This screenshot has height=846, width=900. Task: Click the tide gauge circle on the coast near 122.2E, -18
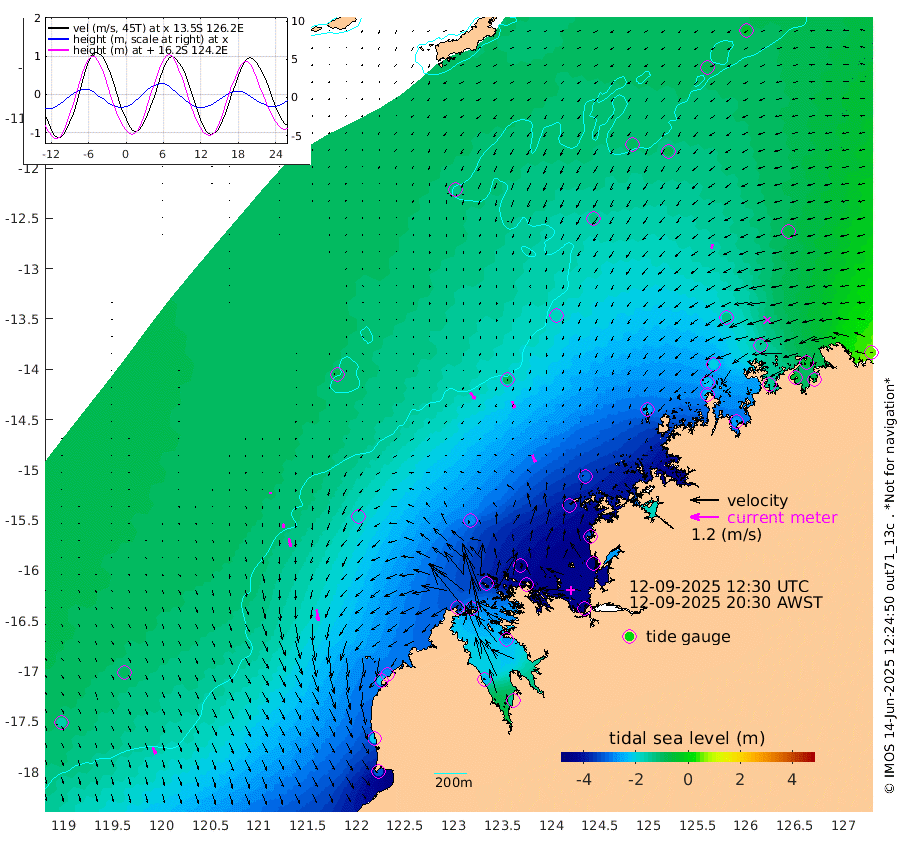tap(378, 771)
